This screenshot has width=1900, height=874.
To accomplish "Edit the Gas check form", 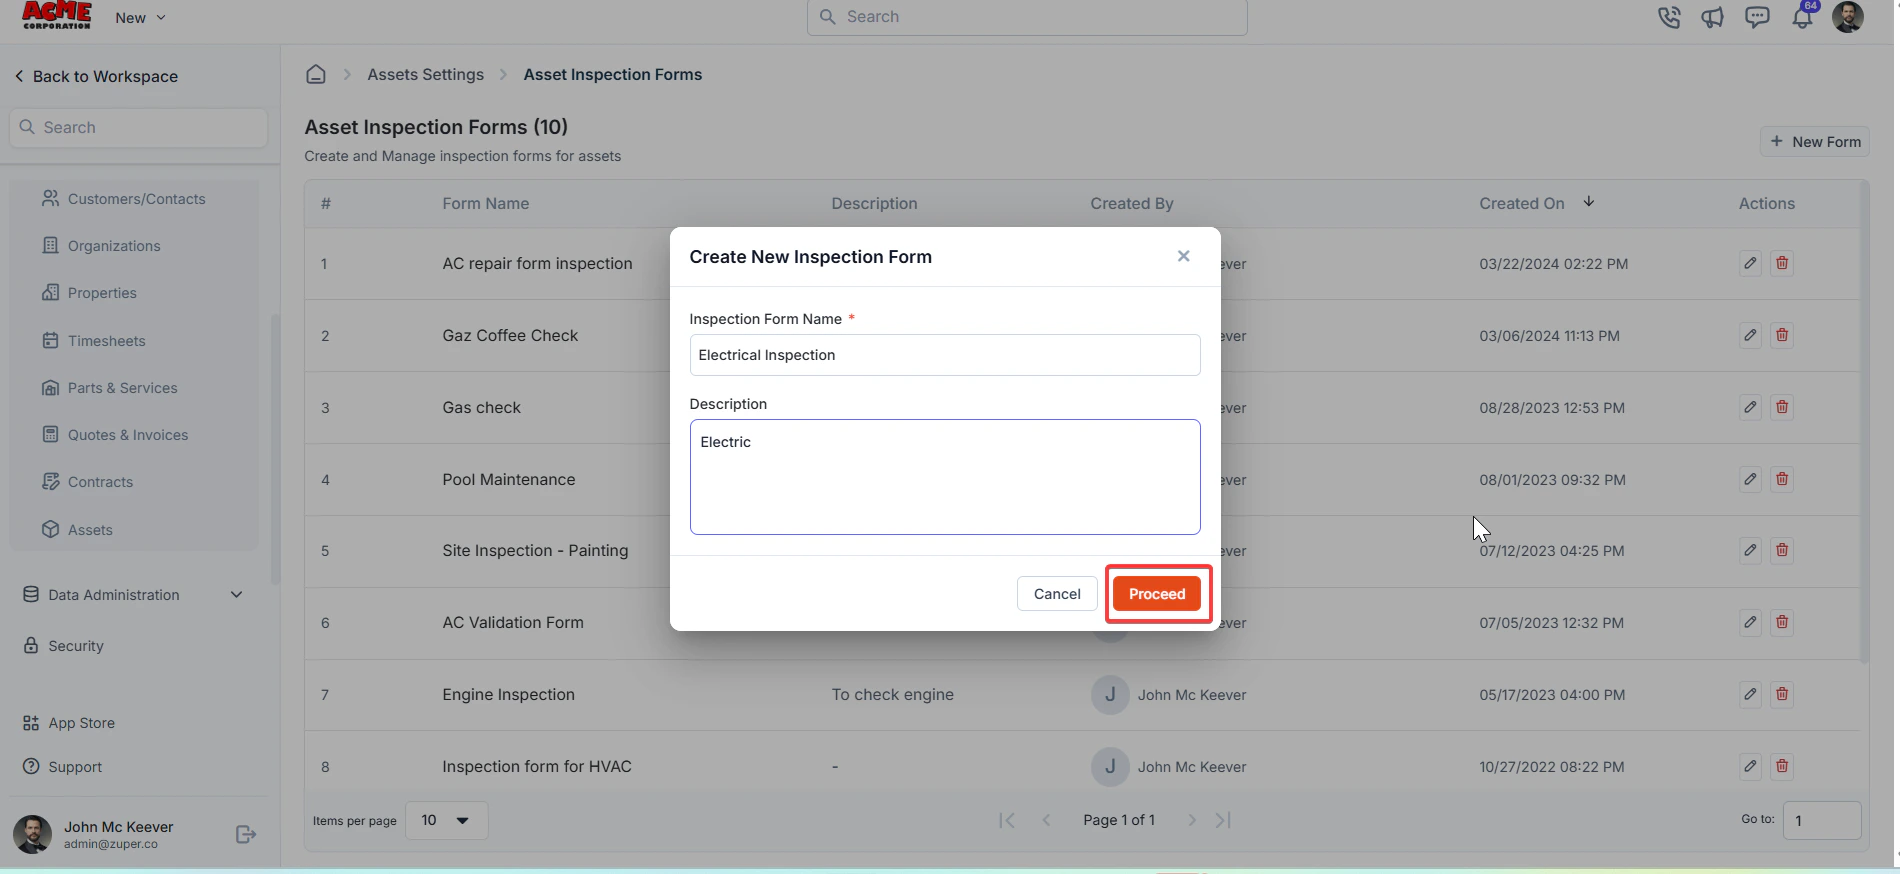I will coord(1750,407).
